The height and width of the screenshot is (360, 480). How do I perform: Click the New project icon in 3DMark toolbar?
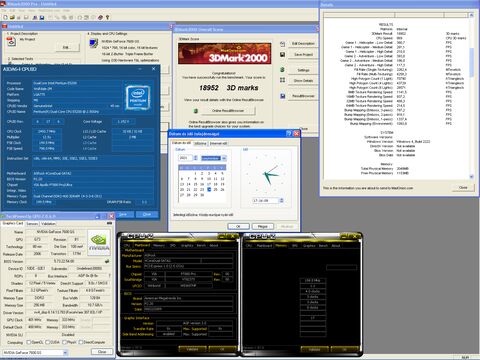pyautogui.click(x=5, y=17)
